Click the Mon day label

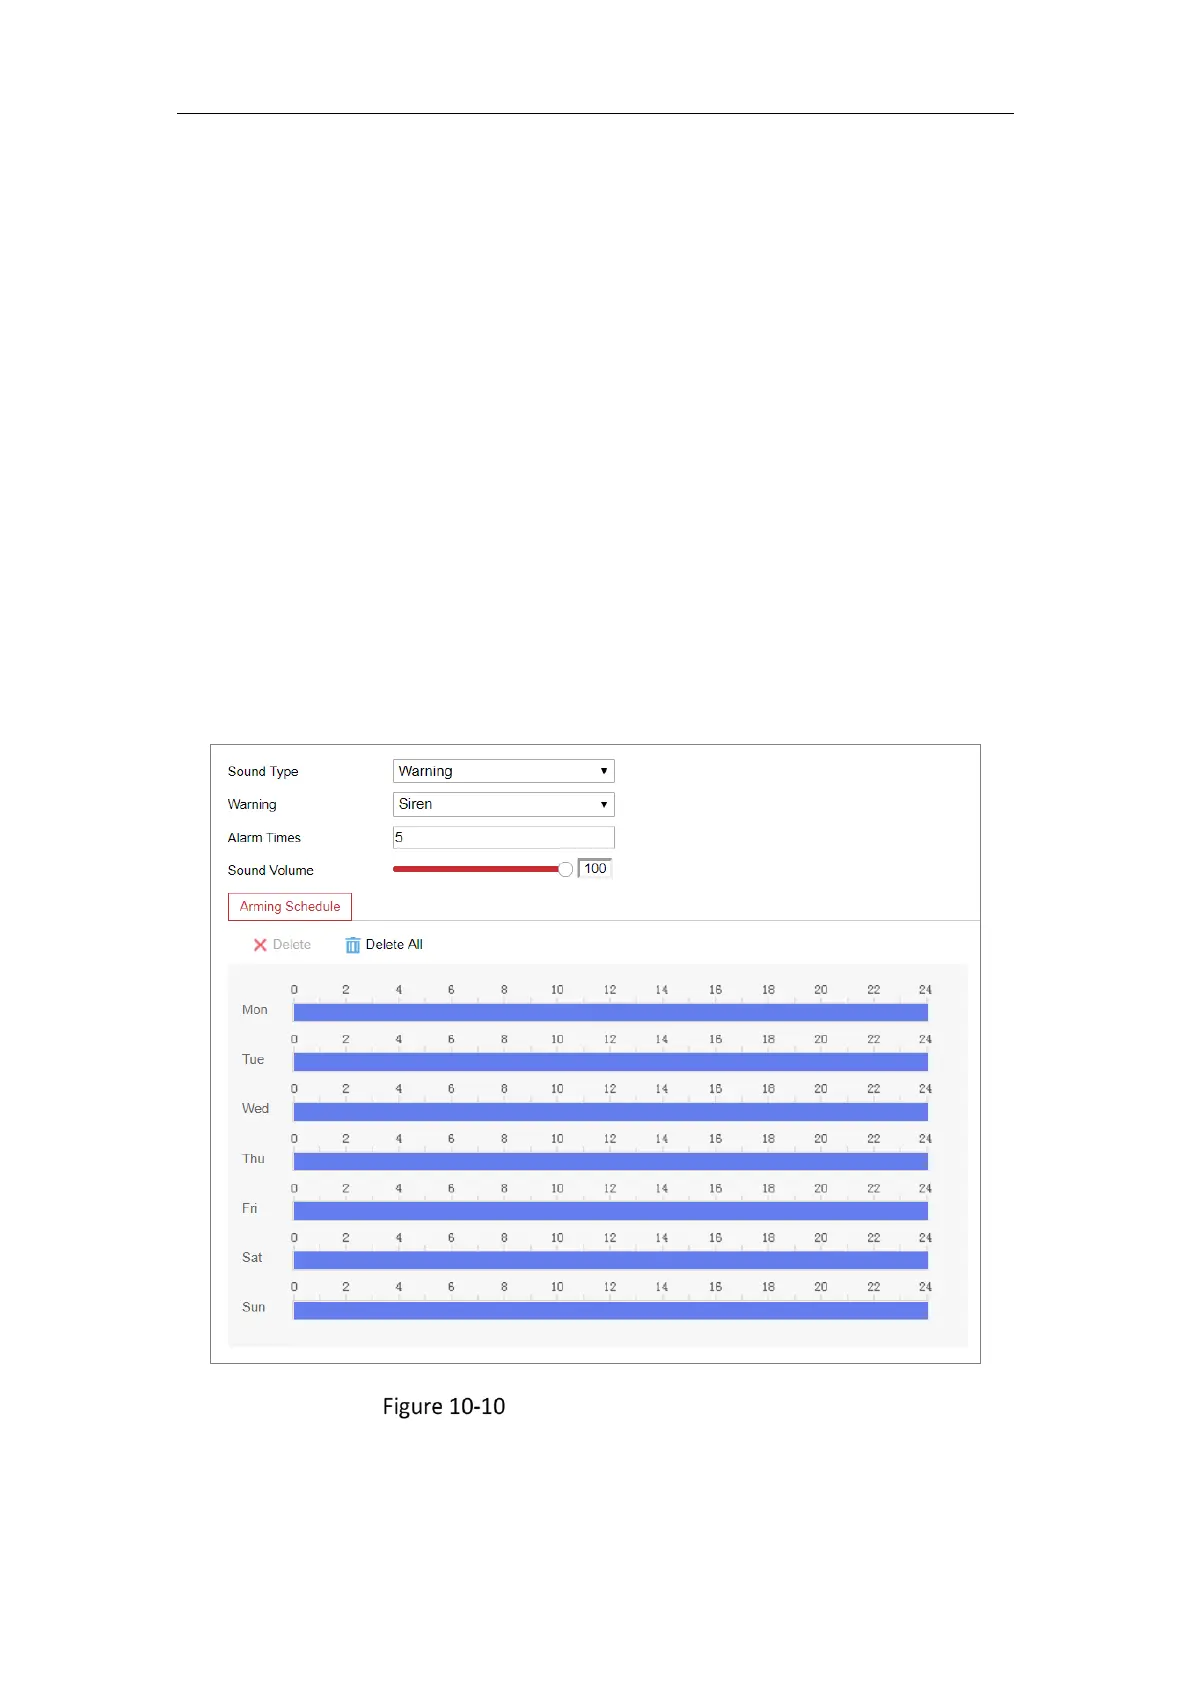255,1010
